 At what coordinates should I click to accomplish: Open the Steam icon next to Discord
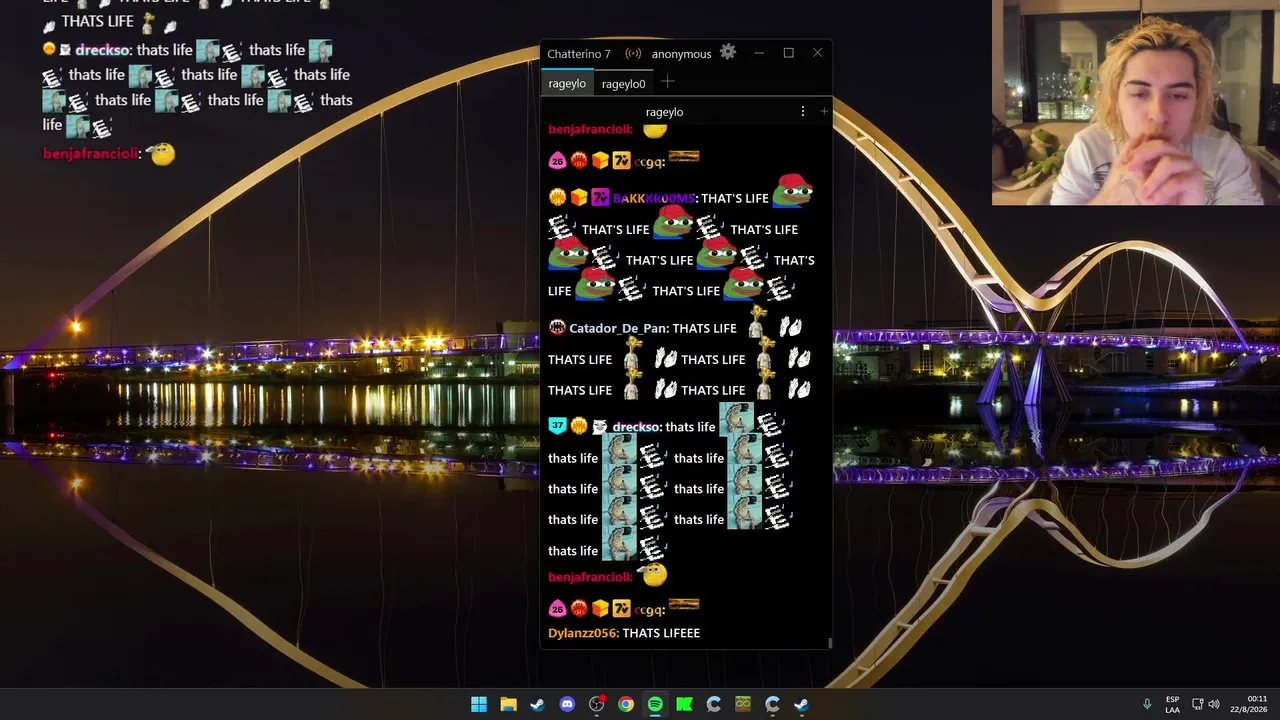pos(537,704)
